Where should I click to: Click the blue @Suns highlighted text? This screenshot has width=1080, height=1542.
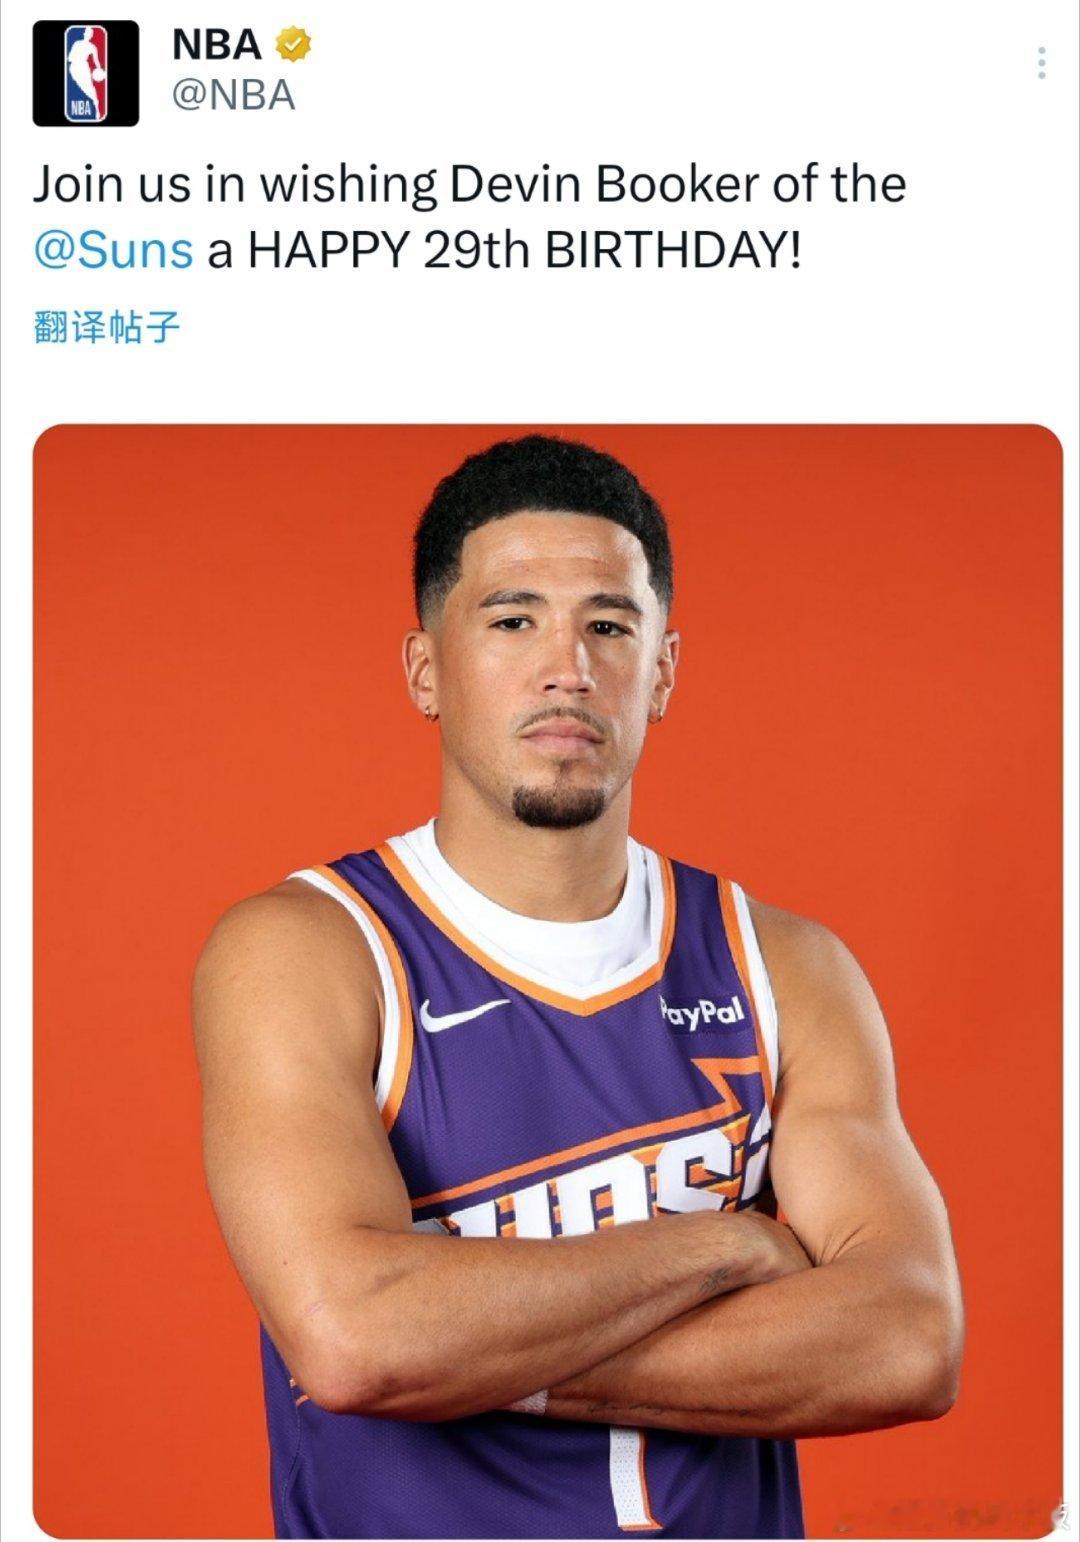pyautogui.click(x=116, y=250)
